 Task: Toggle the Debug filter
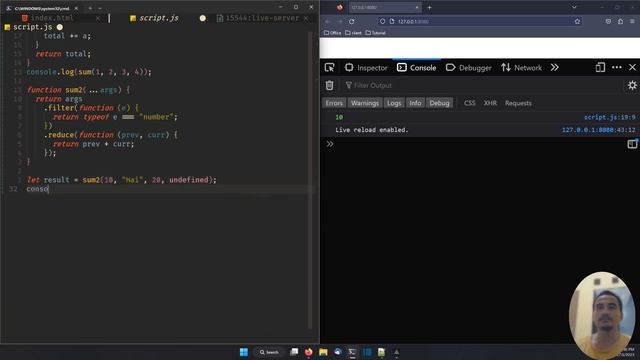[439, 103]
